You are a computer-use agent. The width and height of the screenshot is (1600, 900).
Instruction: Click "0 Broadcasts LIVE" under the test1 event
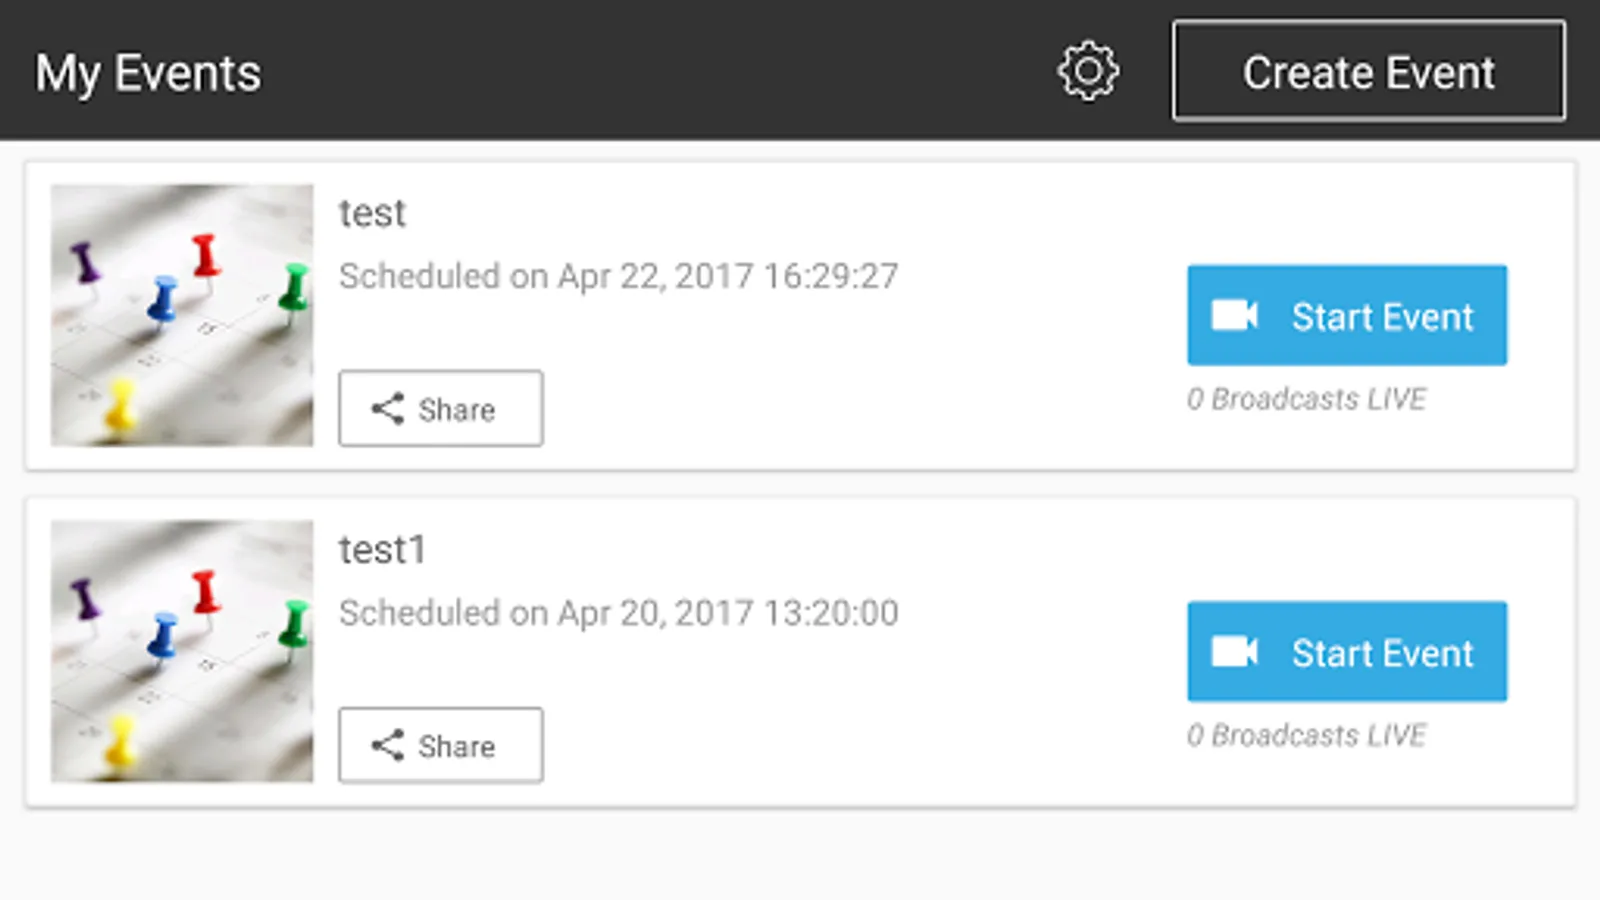[x=1306, y=736]
